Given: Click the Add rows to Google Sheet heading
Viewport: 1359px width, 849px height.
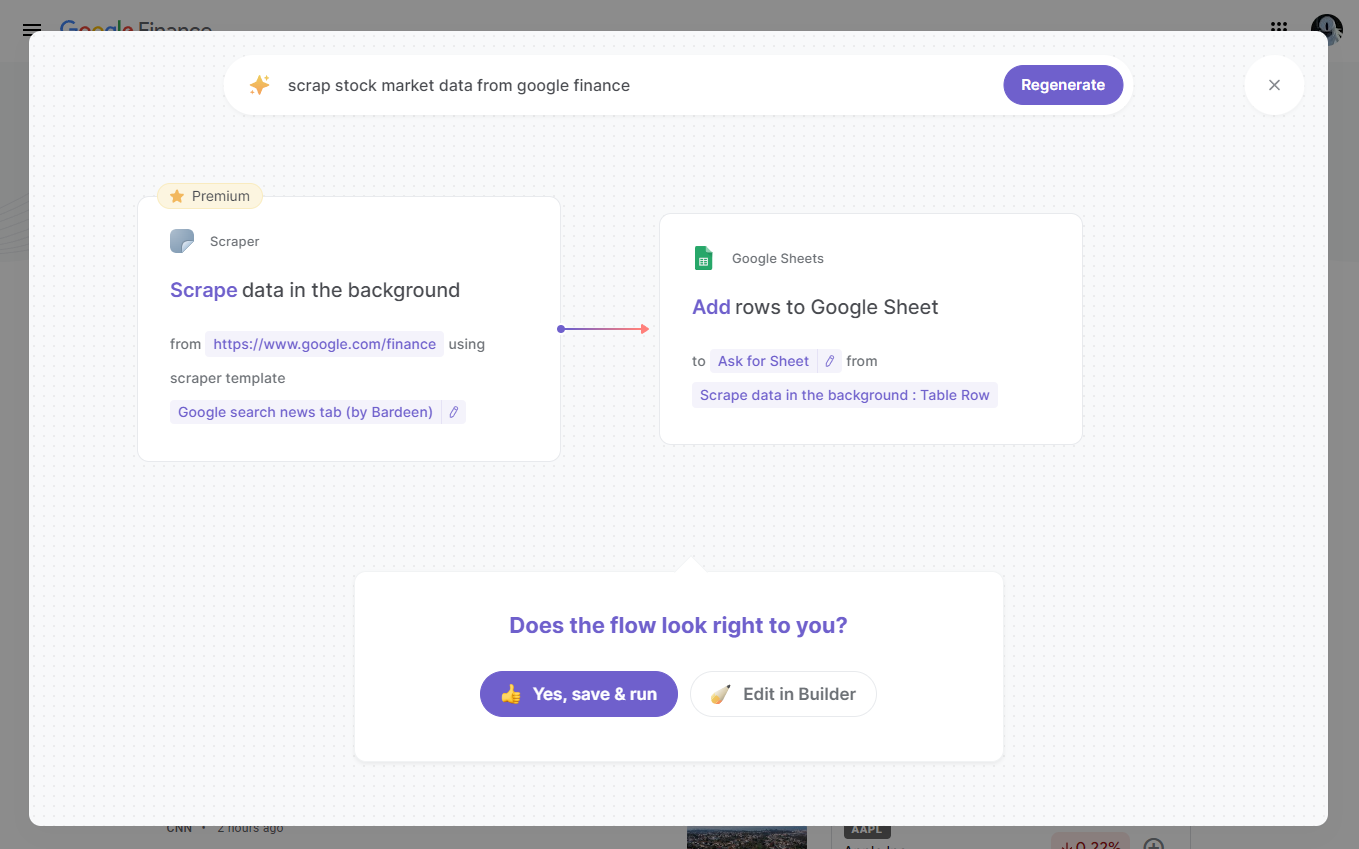Looking at the screenshot, I should click(815, 307).
